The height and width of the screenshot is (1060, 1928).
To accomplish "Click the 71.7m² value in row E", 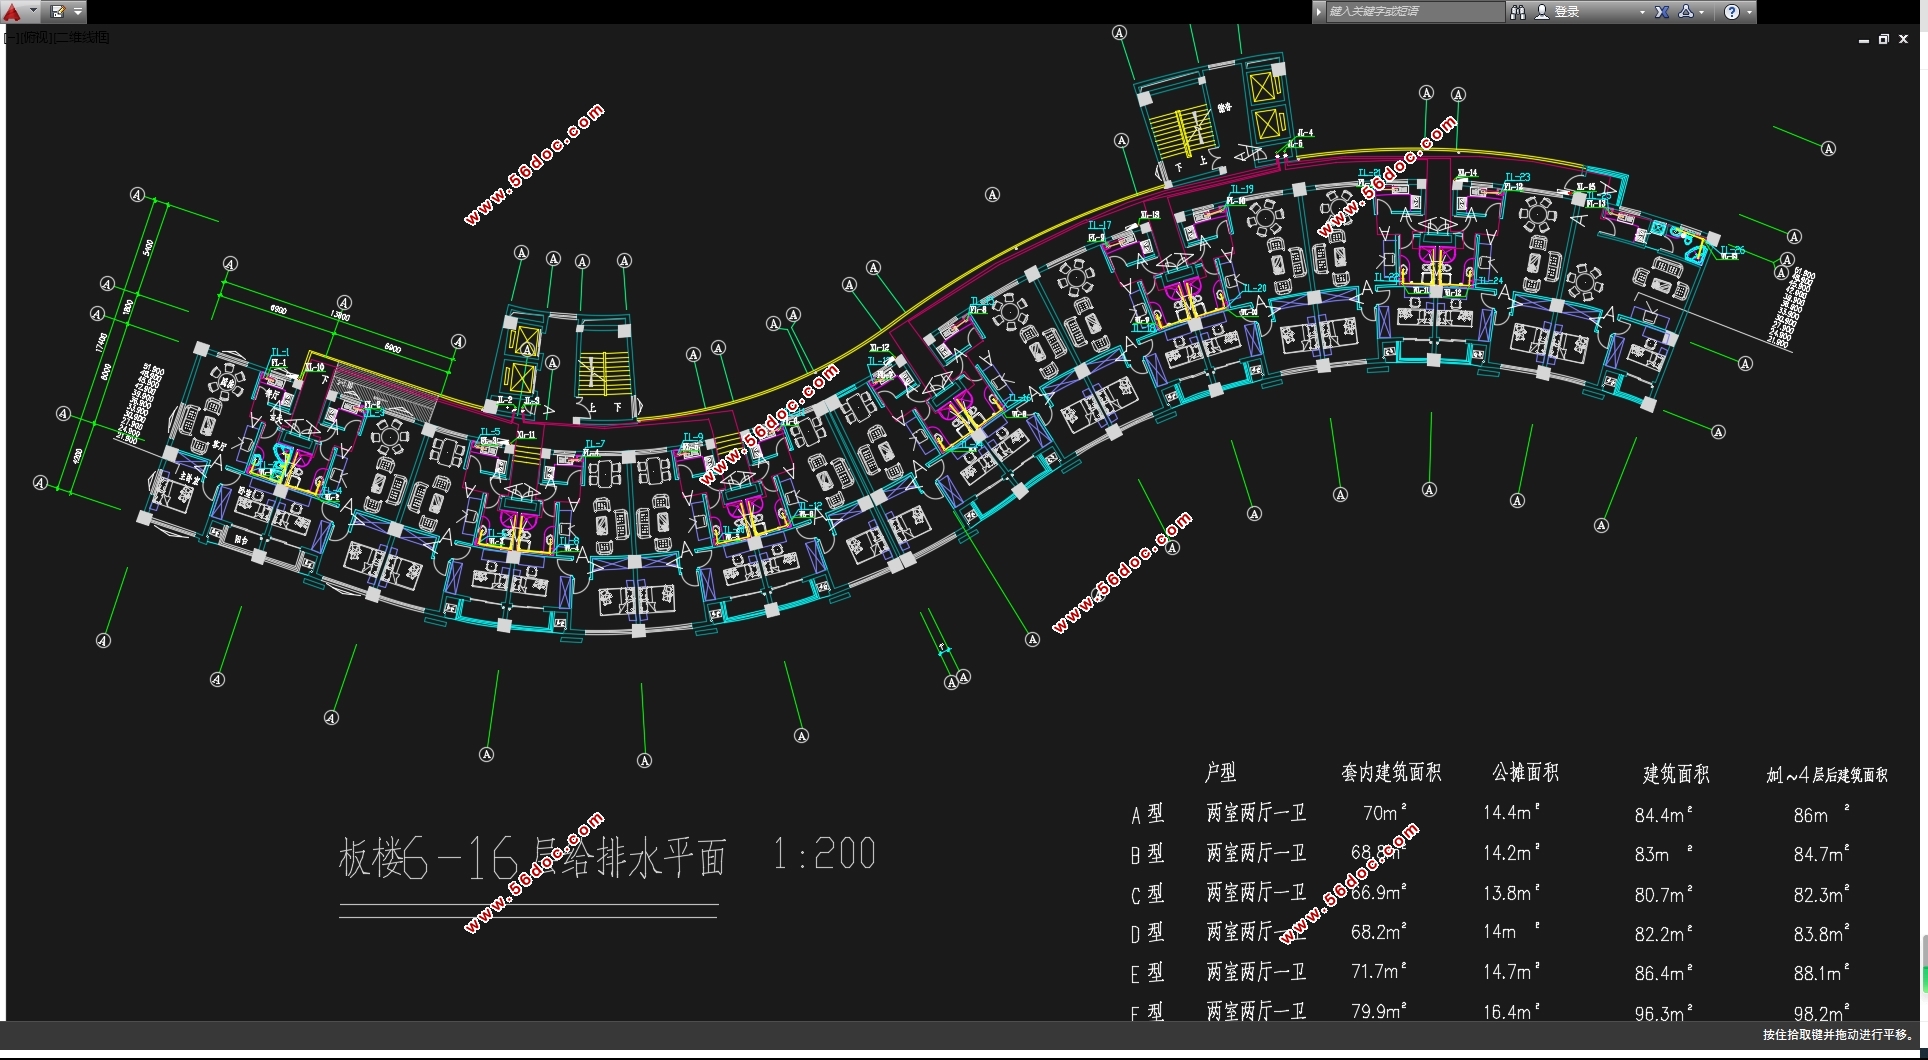I will pyautogui.click(x=1379, y=971).
